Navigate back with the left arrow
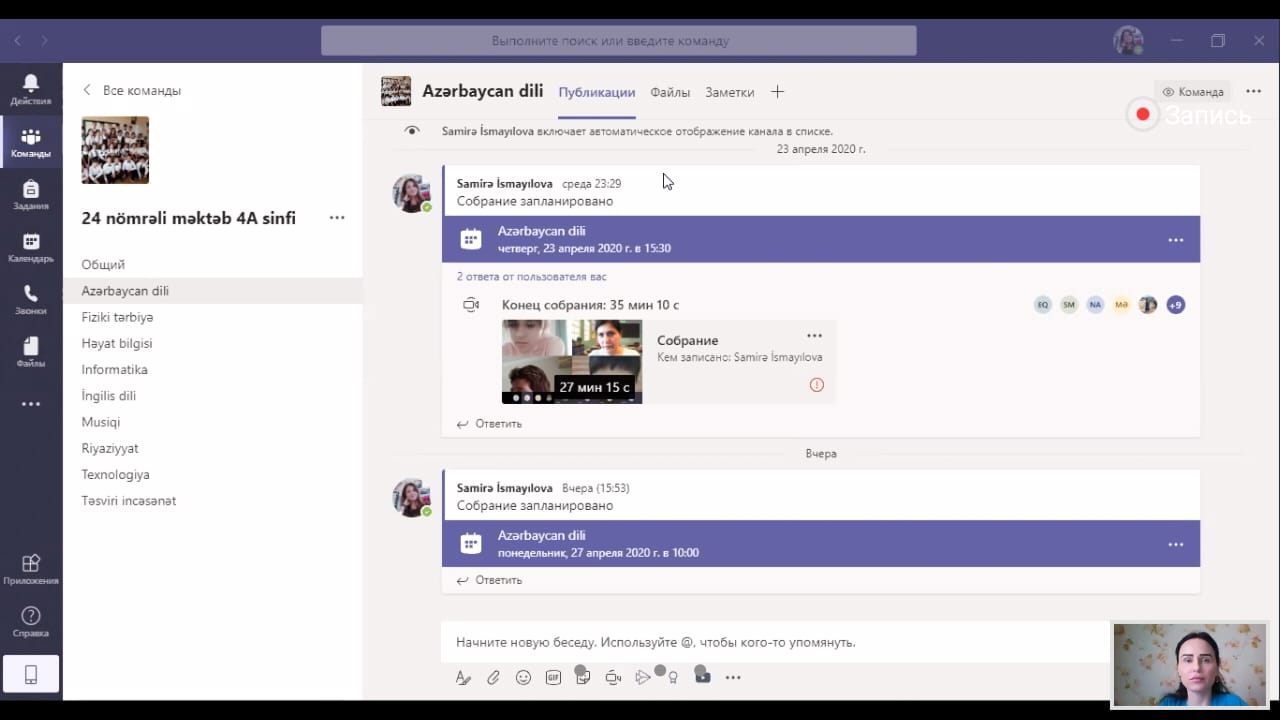The height and width of the screenshot is (720, 1280). pyautogui.click(x=18, y=41)
